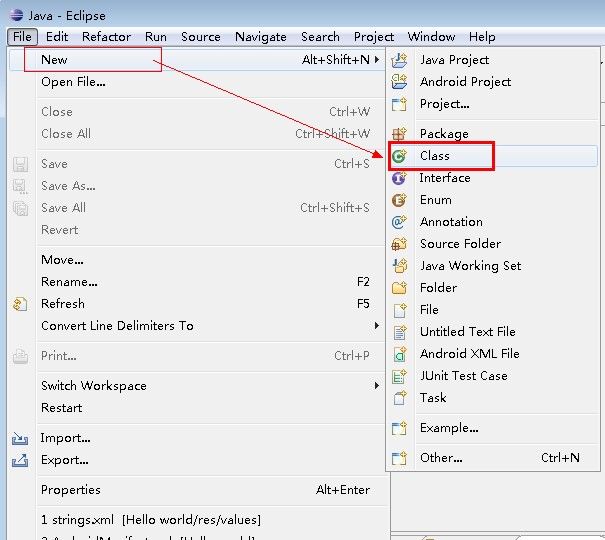The image size is (605, 540).
Task: Select Annotation label in submenu
Action: [451, 222]
